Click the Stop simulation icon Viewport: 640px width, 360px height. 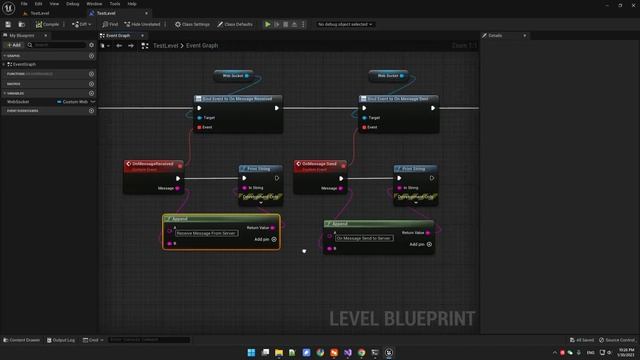pyautogui.click(x=286, y=24)
